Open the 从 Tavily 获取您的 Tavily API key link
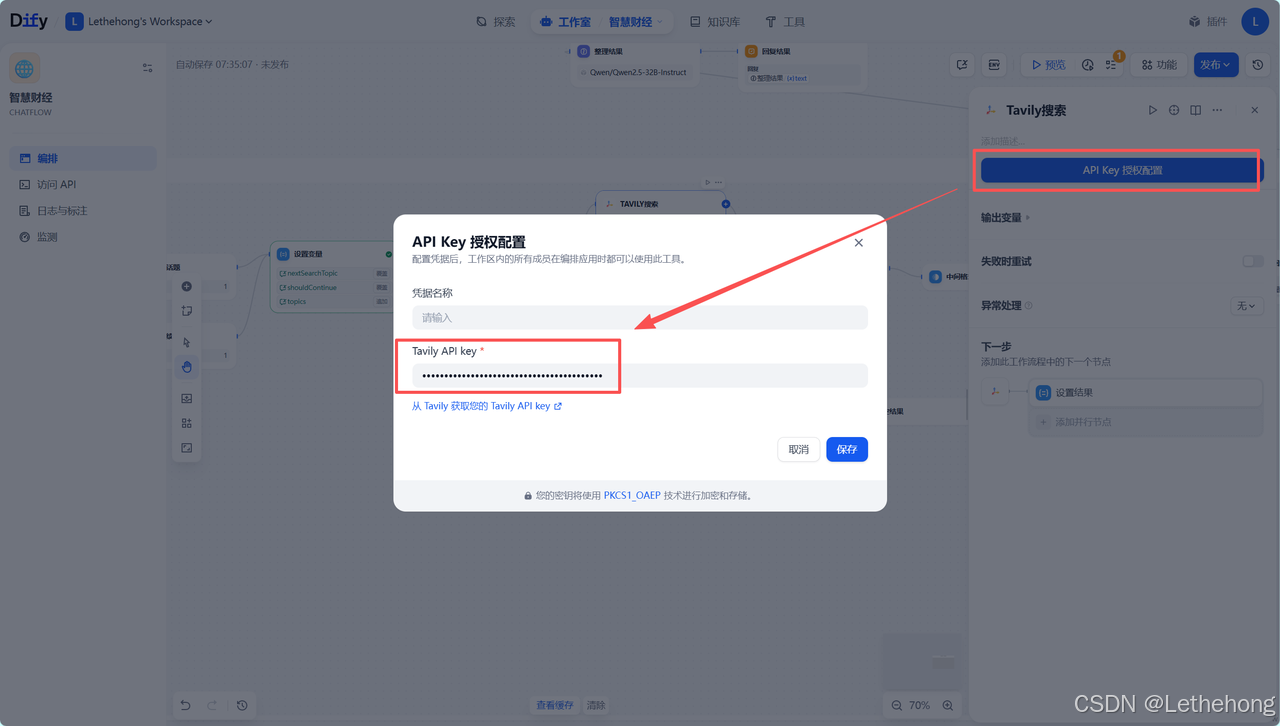Screen dimensions: 1280x726 point(487,406)
